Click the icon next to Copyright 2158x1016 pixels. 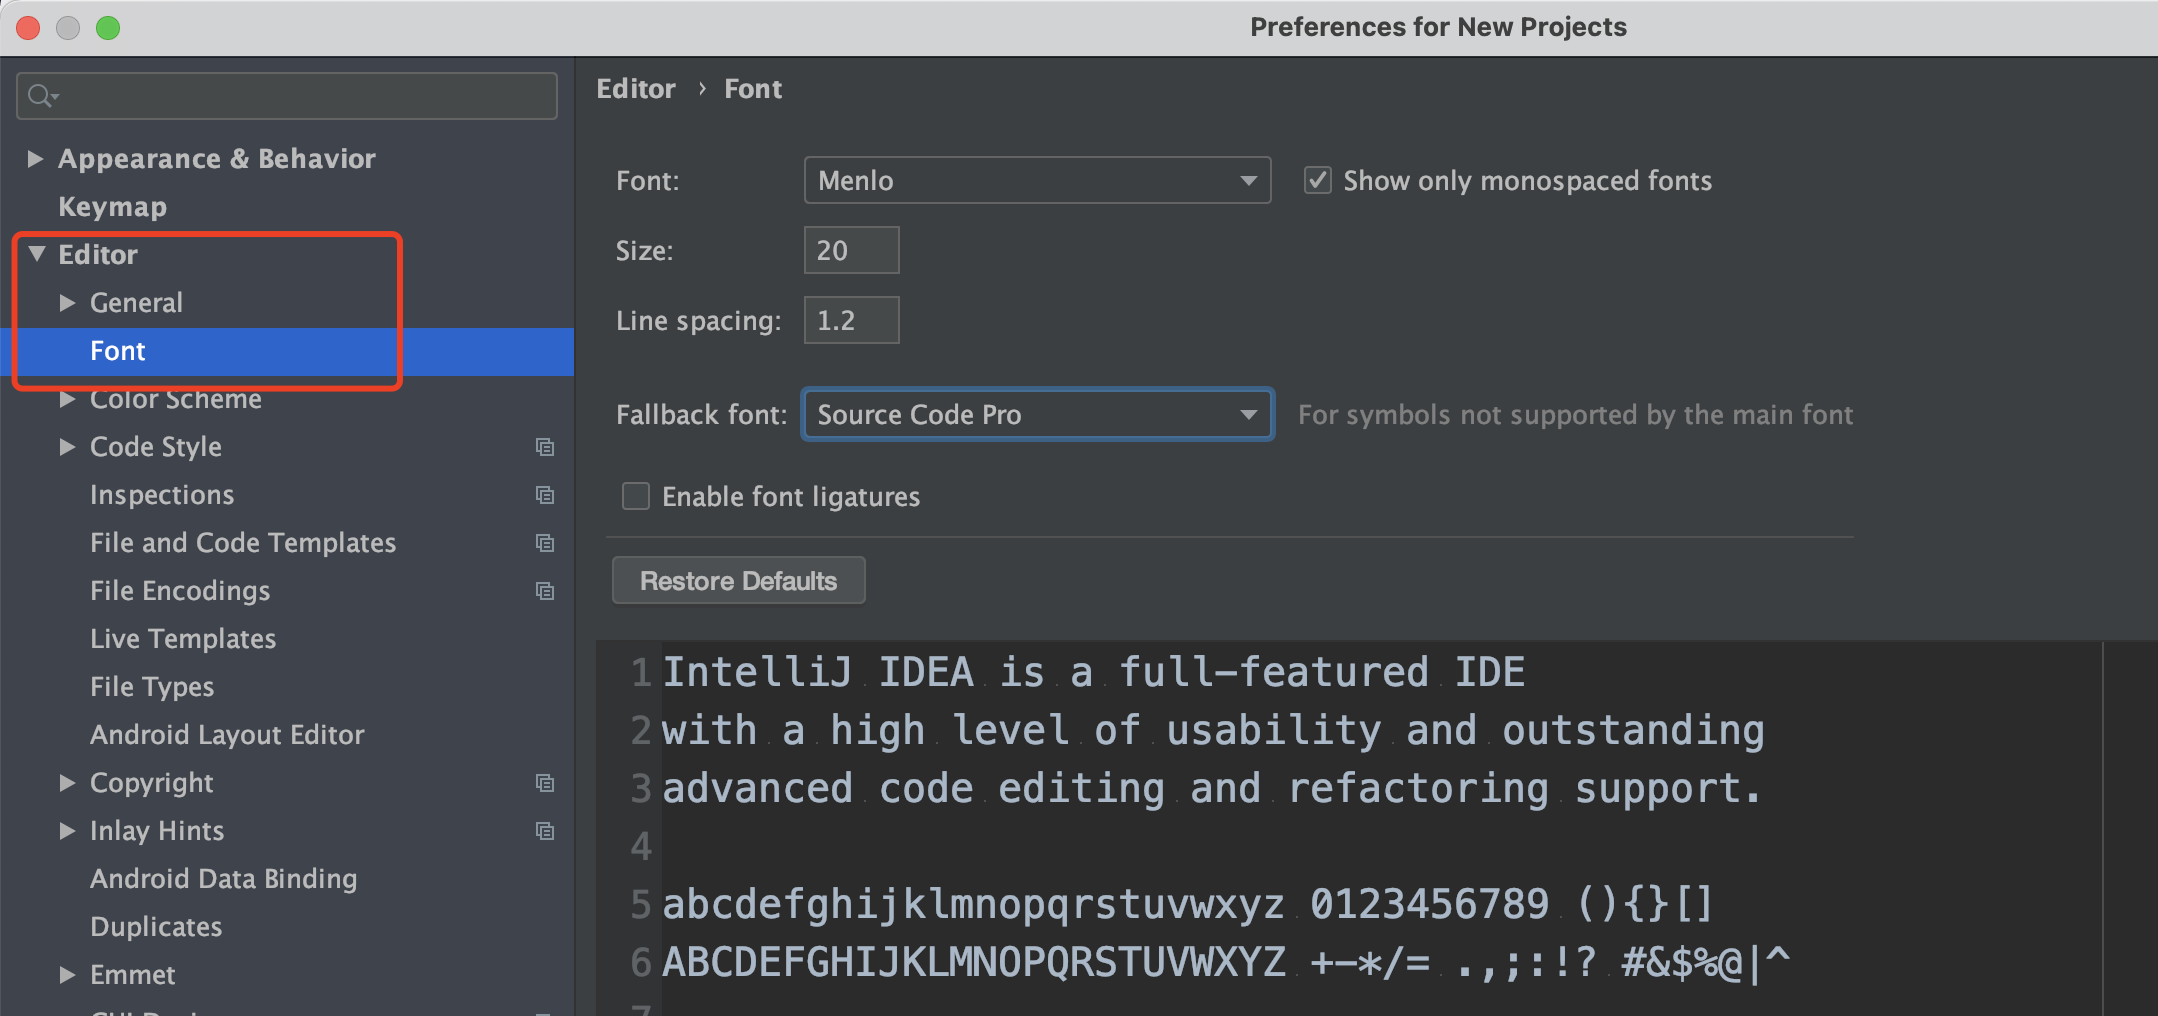(x=545, y=783)
